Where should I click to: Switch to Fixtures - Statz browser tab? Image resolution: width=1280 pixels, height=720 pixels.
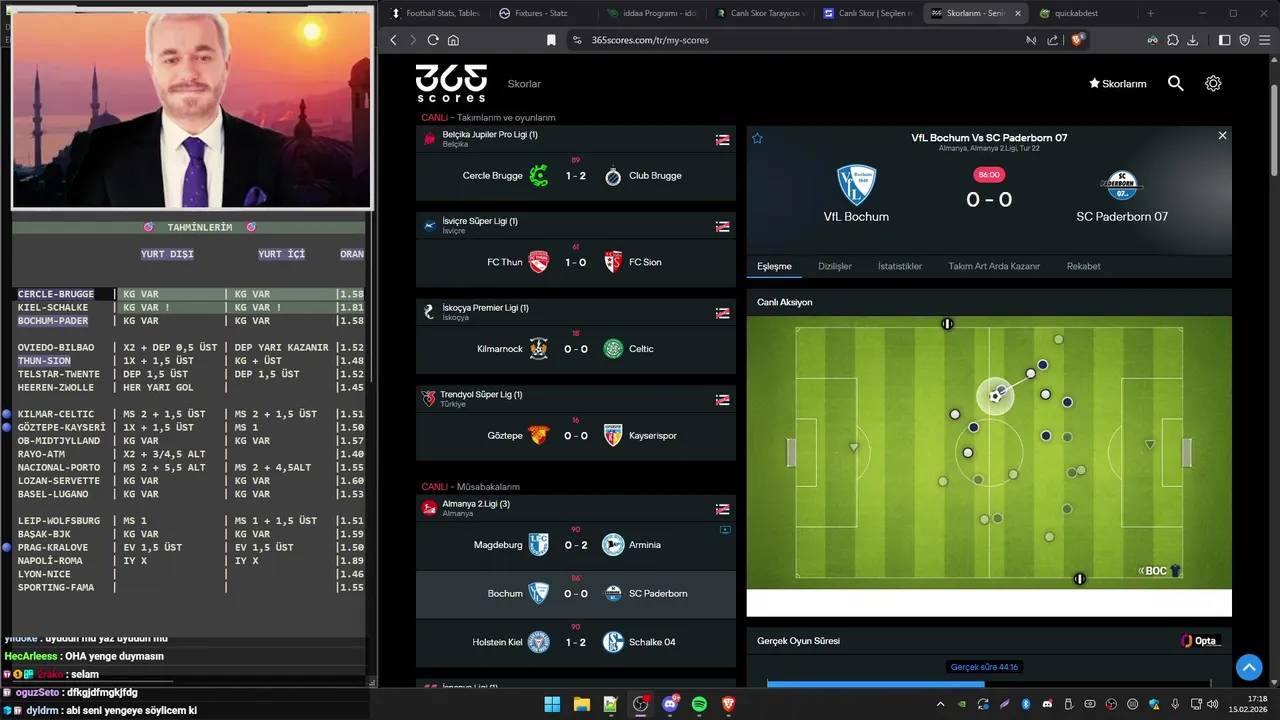541,13
